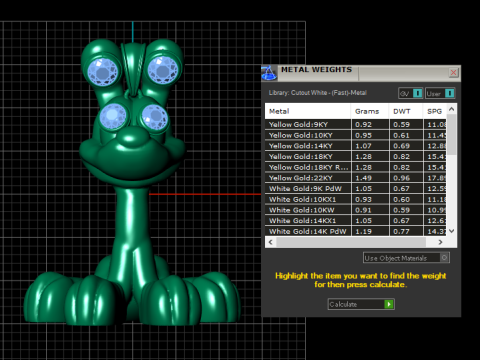The width and height of the screenshot is (480, 360).
Task: Select the White Gold:14K PdW row
Action: point(356,231)
